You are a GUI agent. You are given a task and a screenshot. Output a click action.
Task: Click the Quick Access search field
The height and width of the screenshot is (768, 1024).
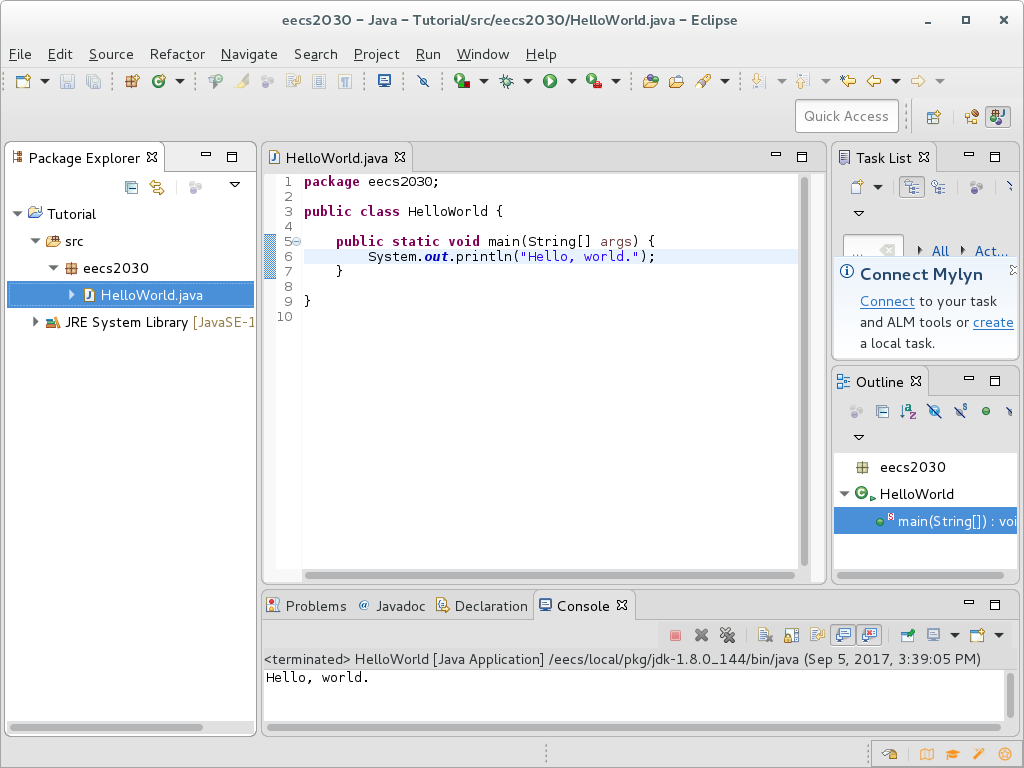pos(846,116)
